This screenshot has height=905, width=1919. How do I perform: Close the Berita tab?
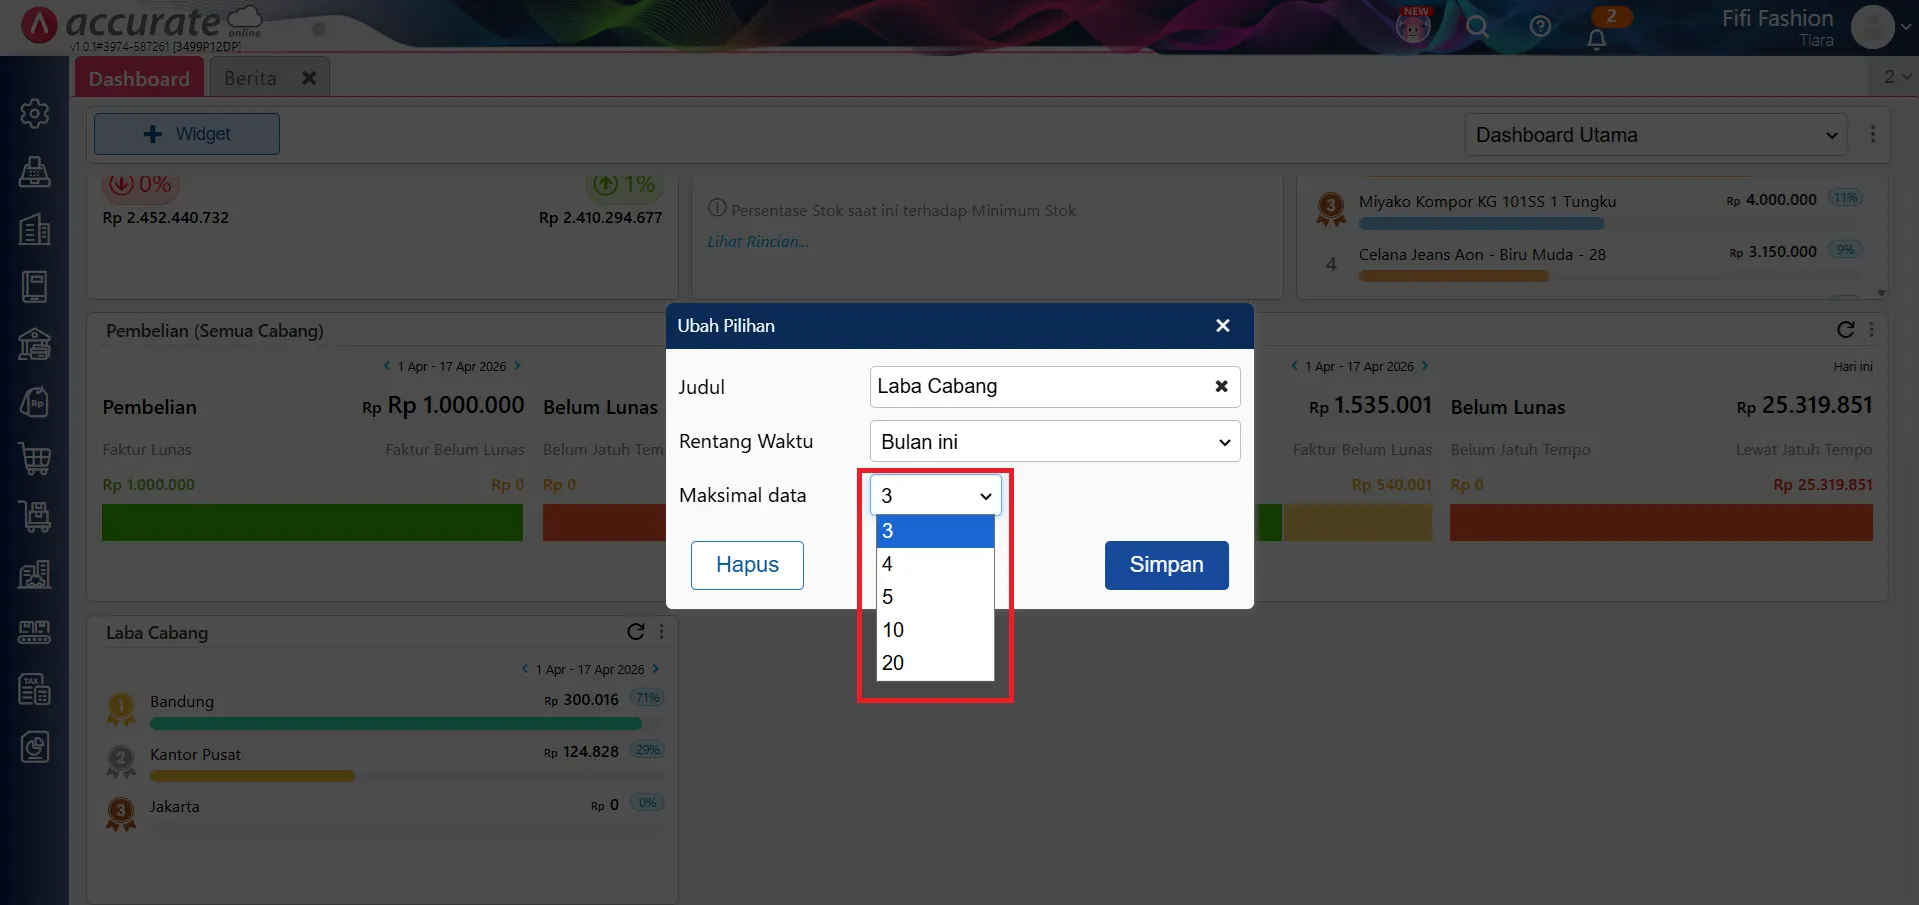pyautogui.click(x=309, y=78)
